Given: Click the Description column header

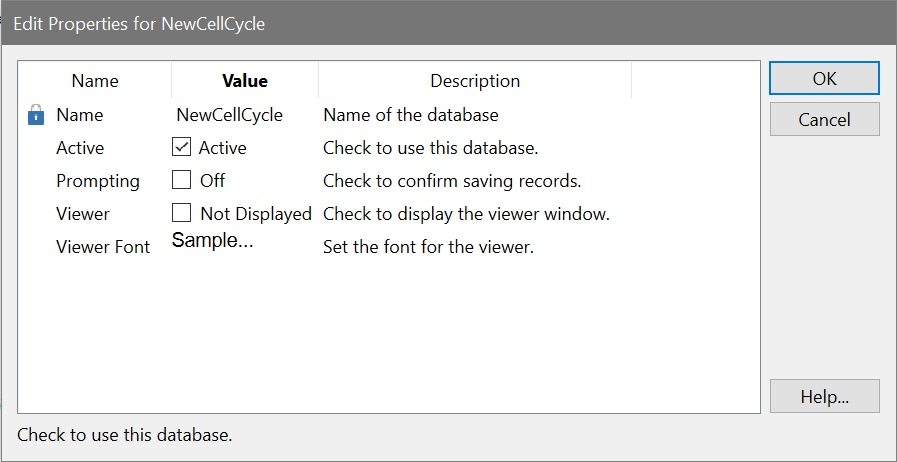Looking at the screenshot, I should click(x=475, y=81).
